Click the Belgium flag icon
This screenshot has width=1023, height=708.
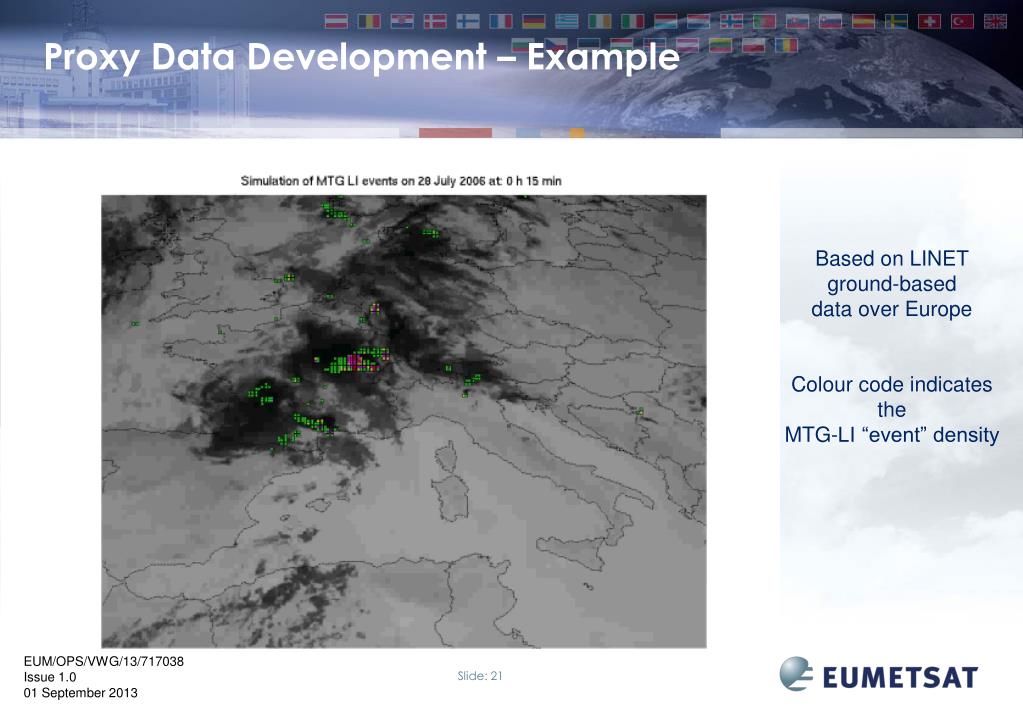pos(369,22)
